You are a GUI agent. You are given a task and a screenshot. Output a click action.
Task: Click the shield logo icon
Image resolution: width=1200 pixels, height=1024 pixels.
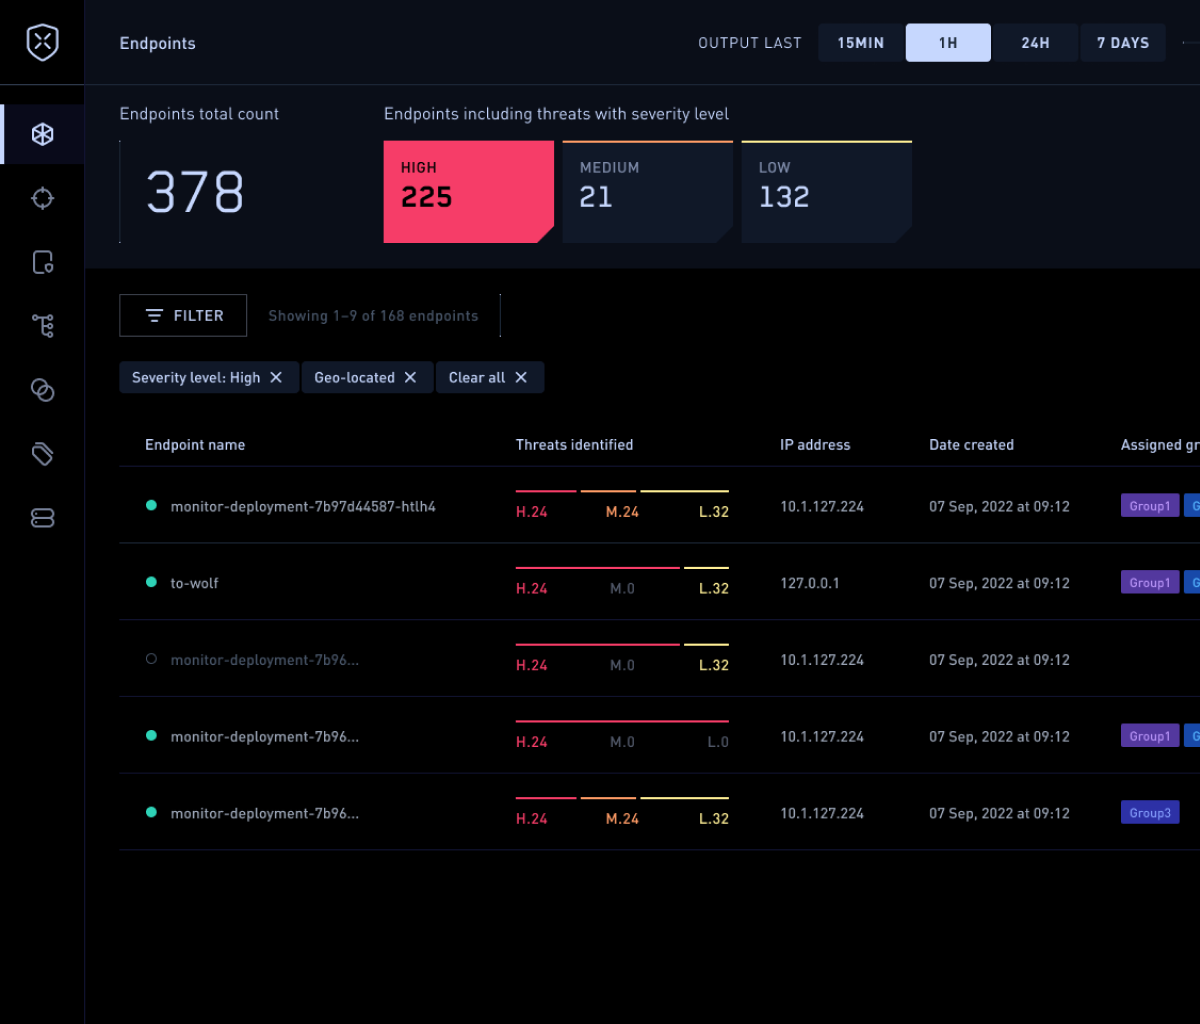42,43
